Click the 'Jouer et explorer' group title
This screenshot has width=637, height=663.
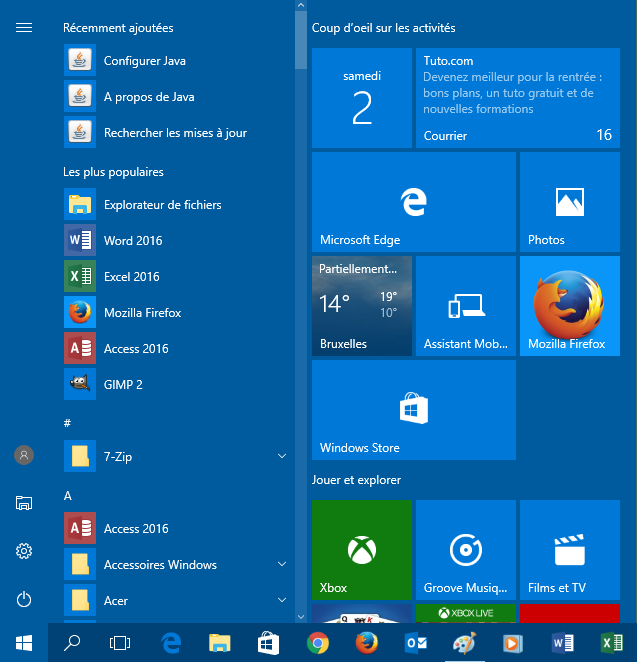tap(356, 480)
